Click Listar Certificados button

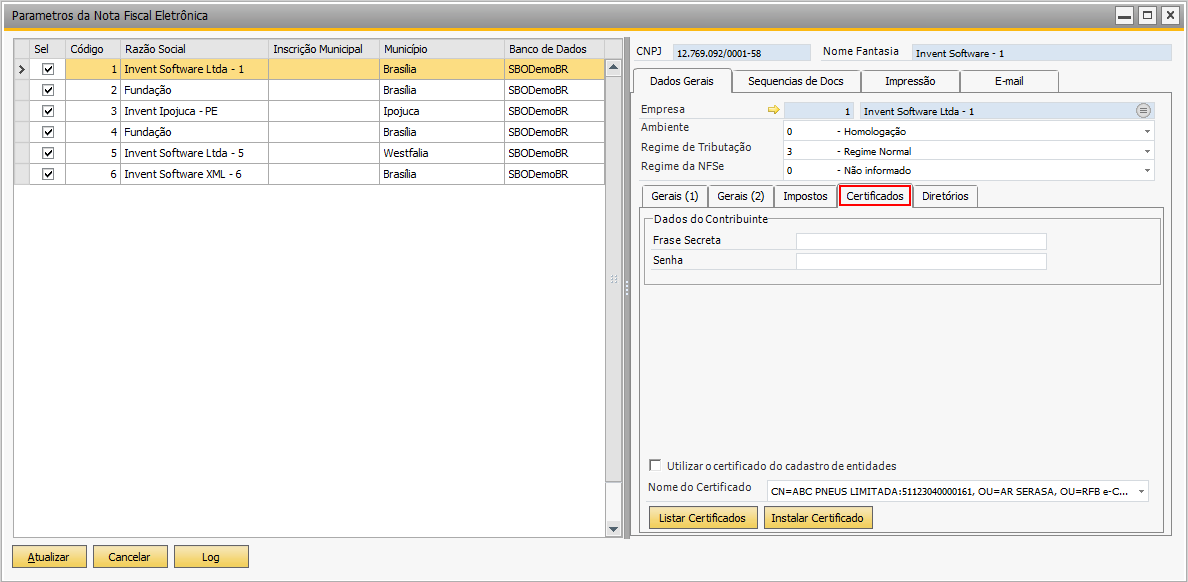tap(703, 518)
